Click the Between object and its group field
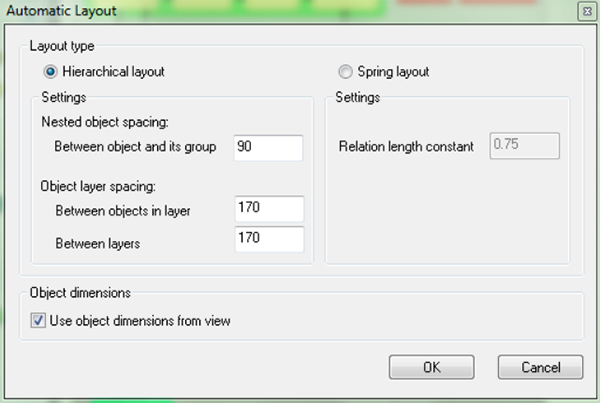This screenshot has width=600, height=403. pyautogui.click(x=269, y=147)
